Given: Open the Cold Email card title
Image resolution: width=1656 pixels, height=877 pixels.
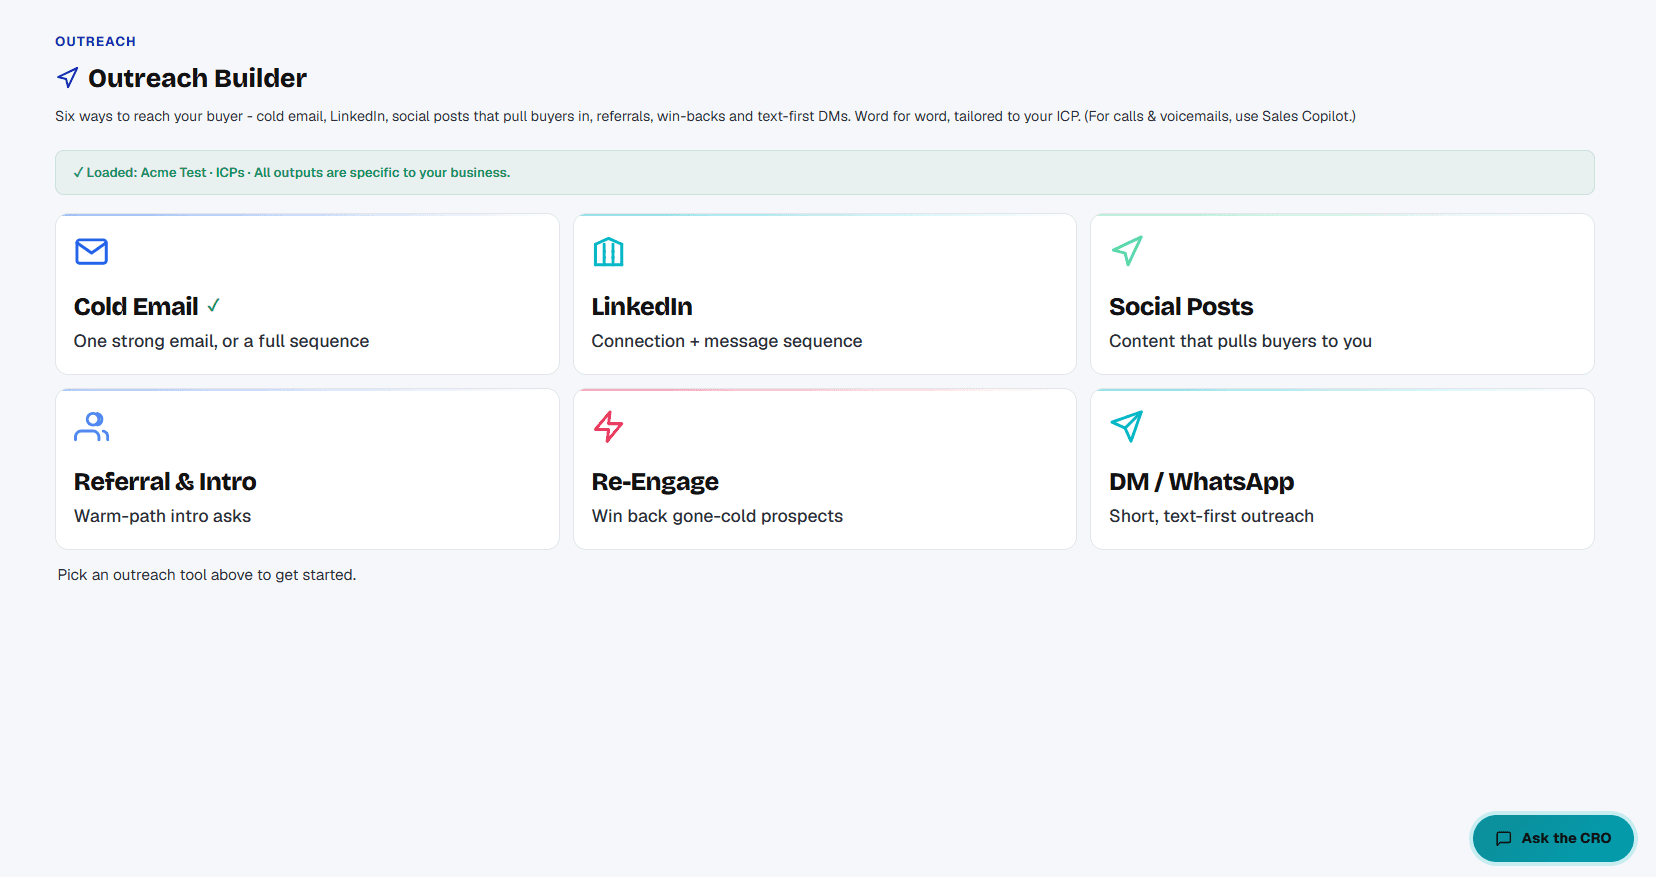Looking at the screenshot, I should (136, 307).
